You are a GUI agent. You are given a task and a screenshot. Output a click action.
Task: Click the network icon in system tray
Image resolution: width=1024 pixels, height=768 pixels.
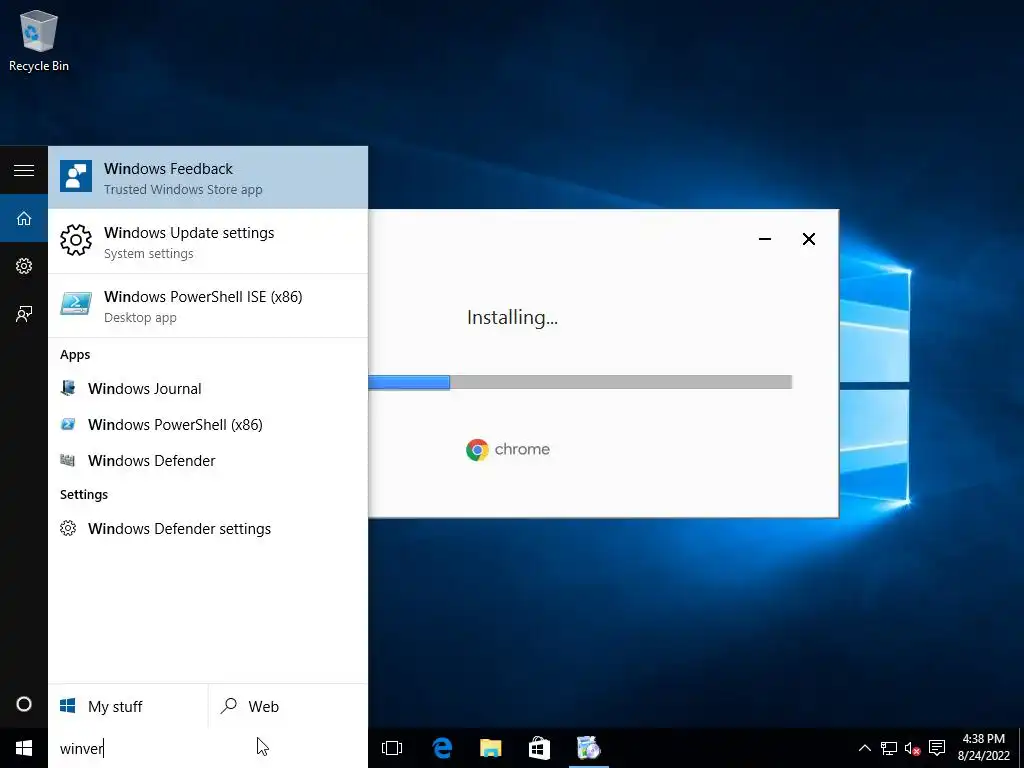click(x=889, y=748)
